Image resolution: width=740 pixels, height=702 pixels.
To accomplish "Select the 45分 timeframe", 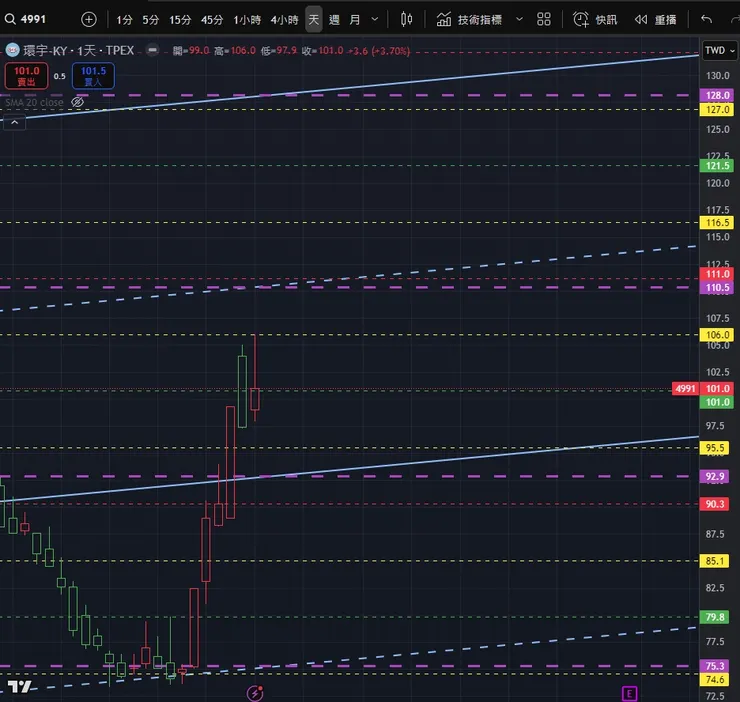I will click(x=212, y=20).
